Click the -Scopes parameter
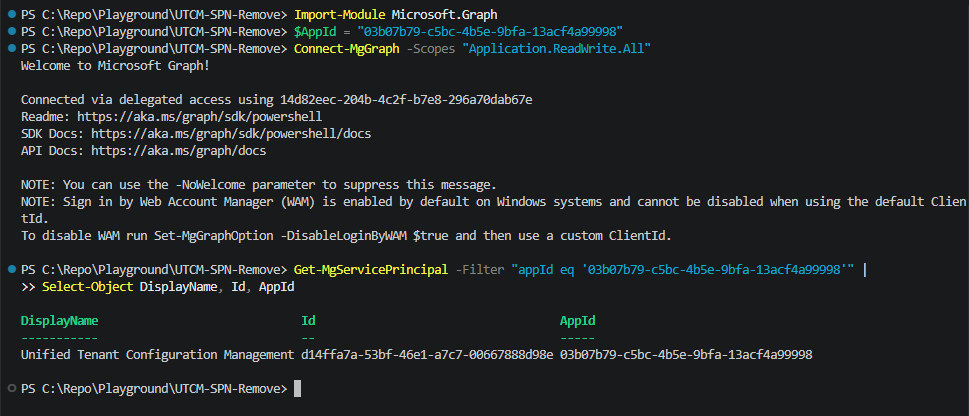Image resolution: width=969 pixels, height=416 pixels. [x=430, y=49]
